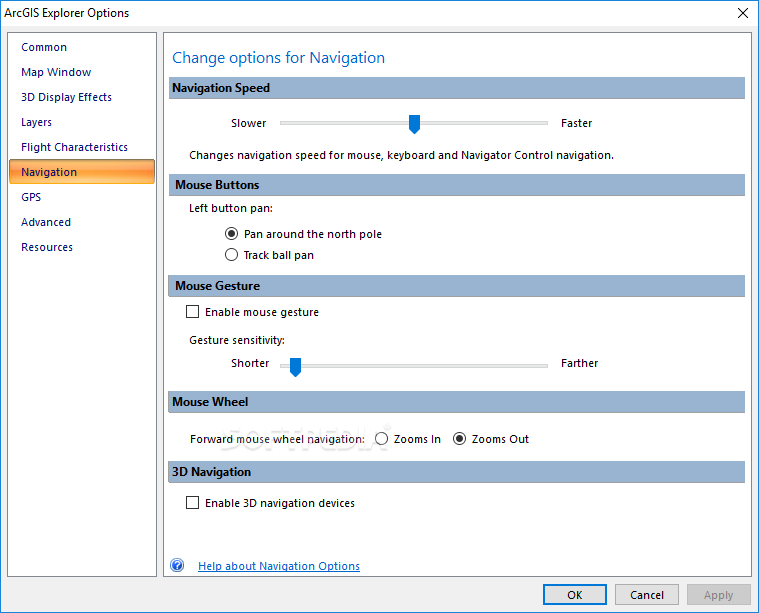Click the Navigation Speed slider thumb
759x613 pixels.
click(x=414, y=124)
